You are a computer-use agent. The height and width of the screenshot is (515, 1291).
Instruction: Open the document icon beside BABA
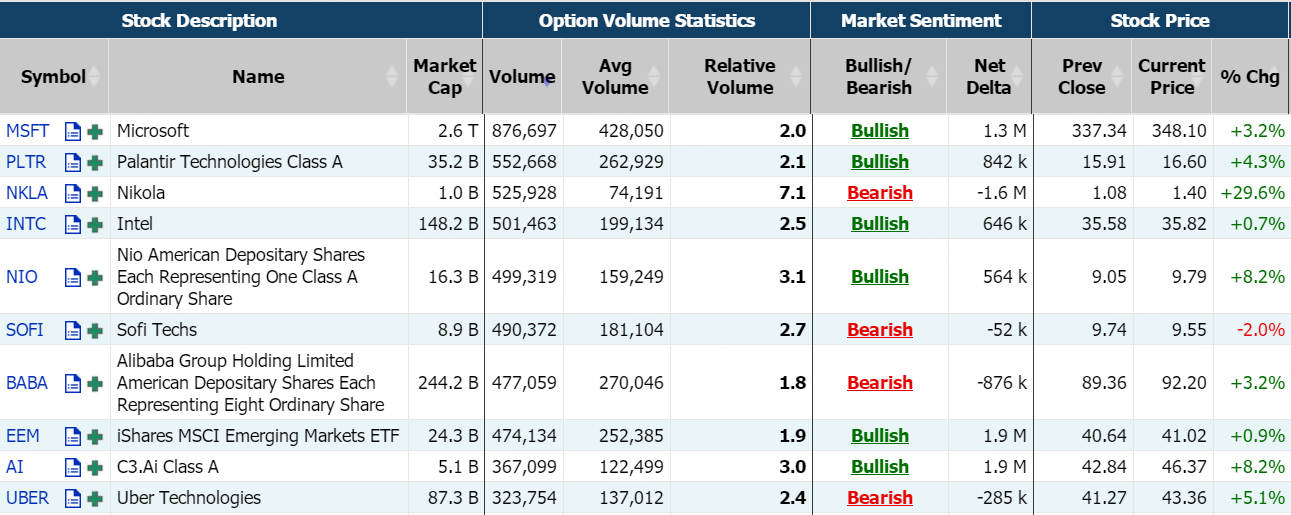(73, 383)
